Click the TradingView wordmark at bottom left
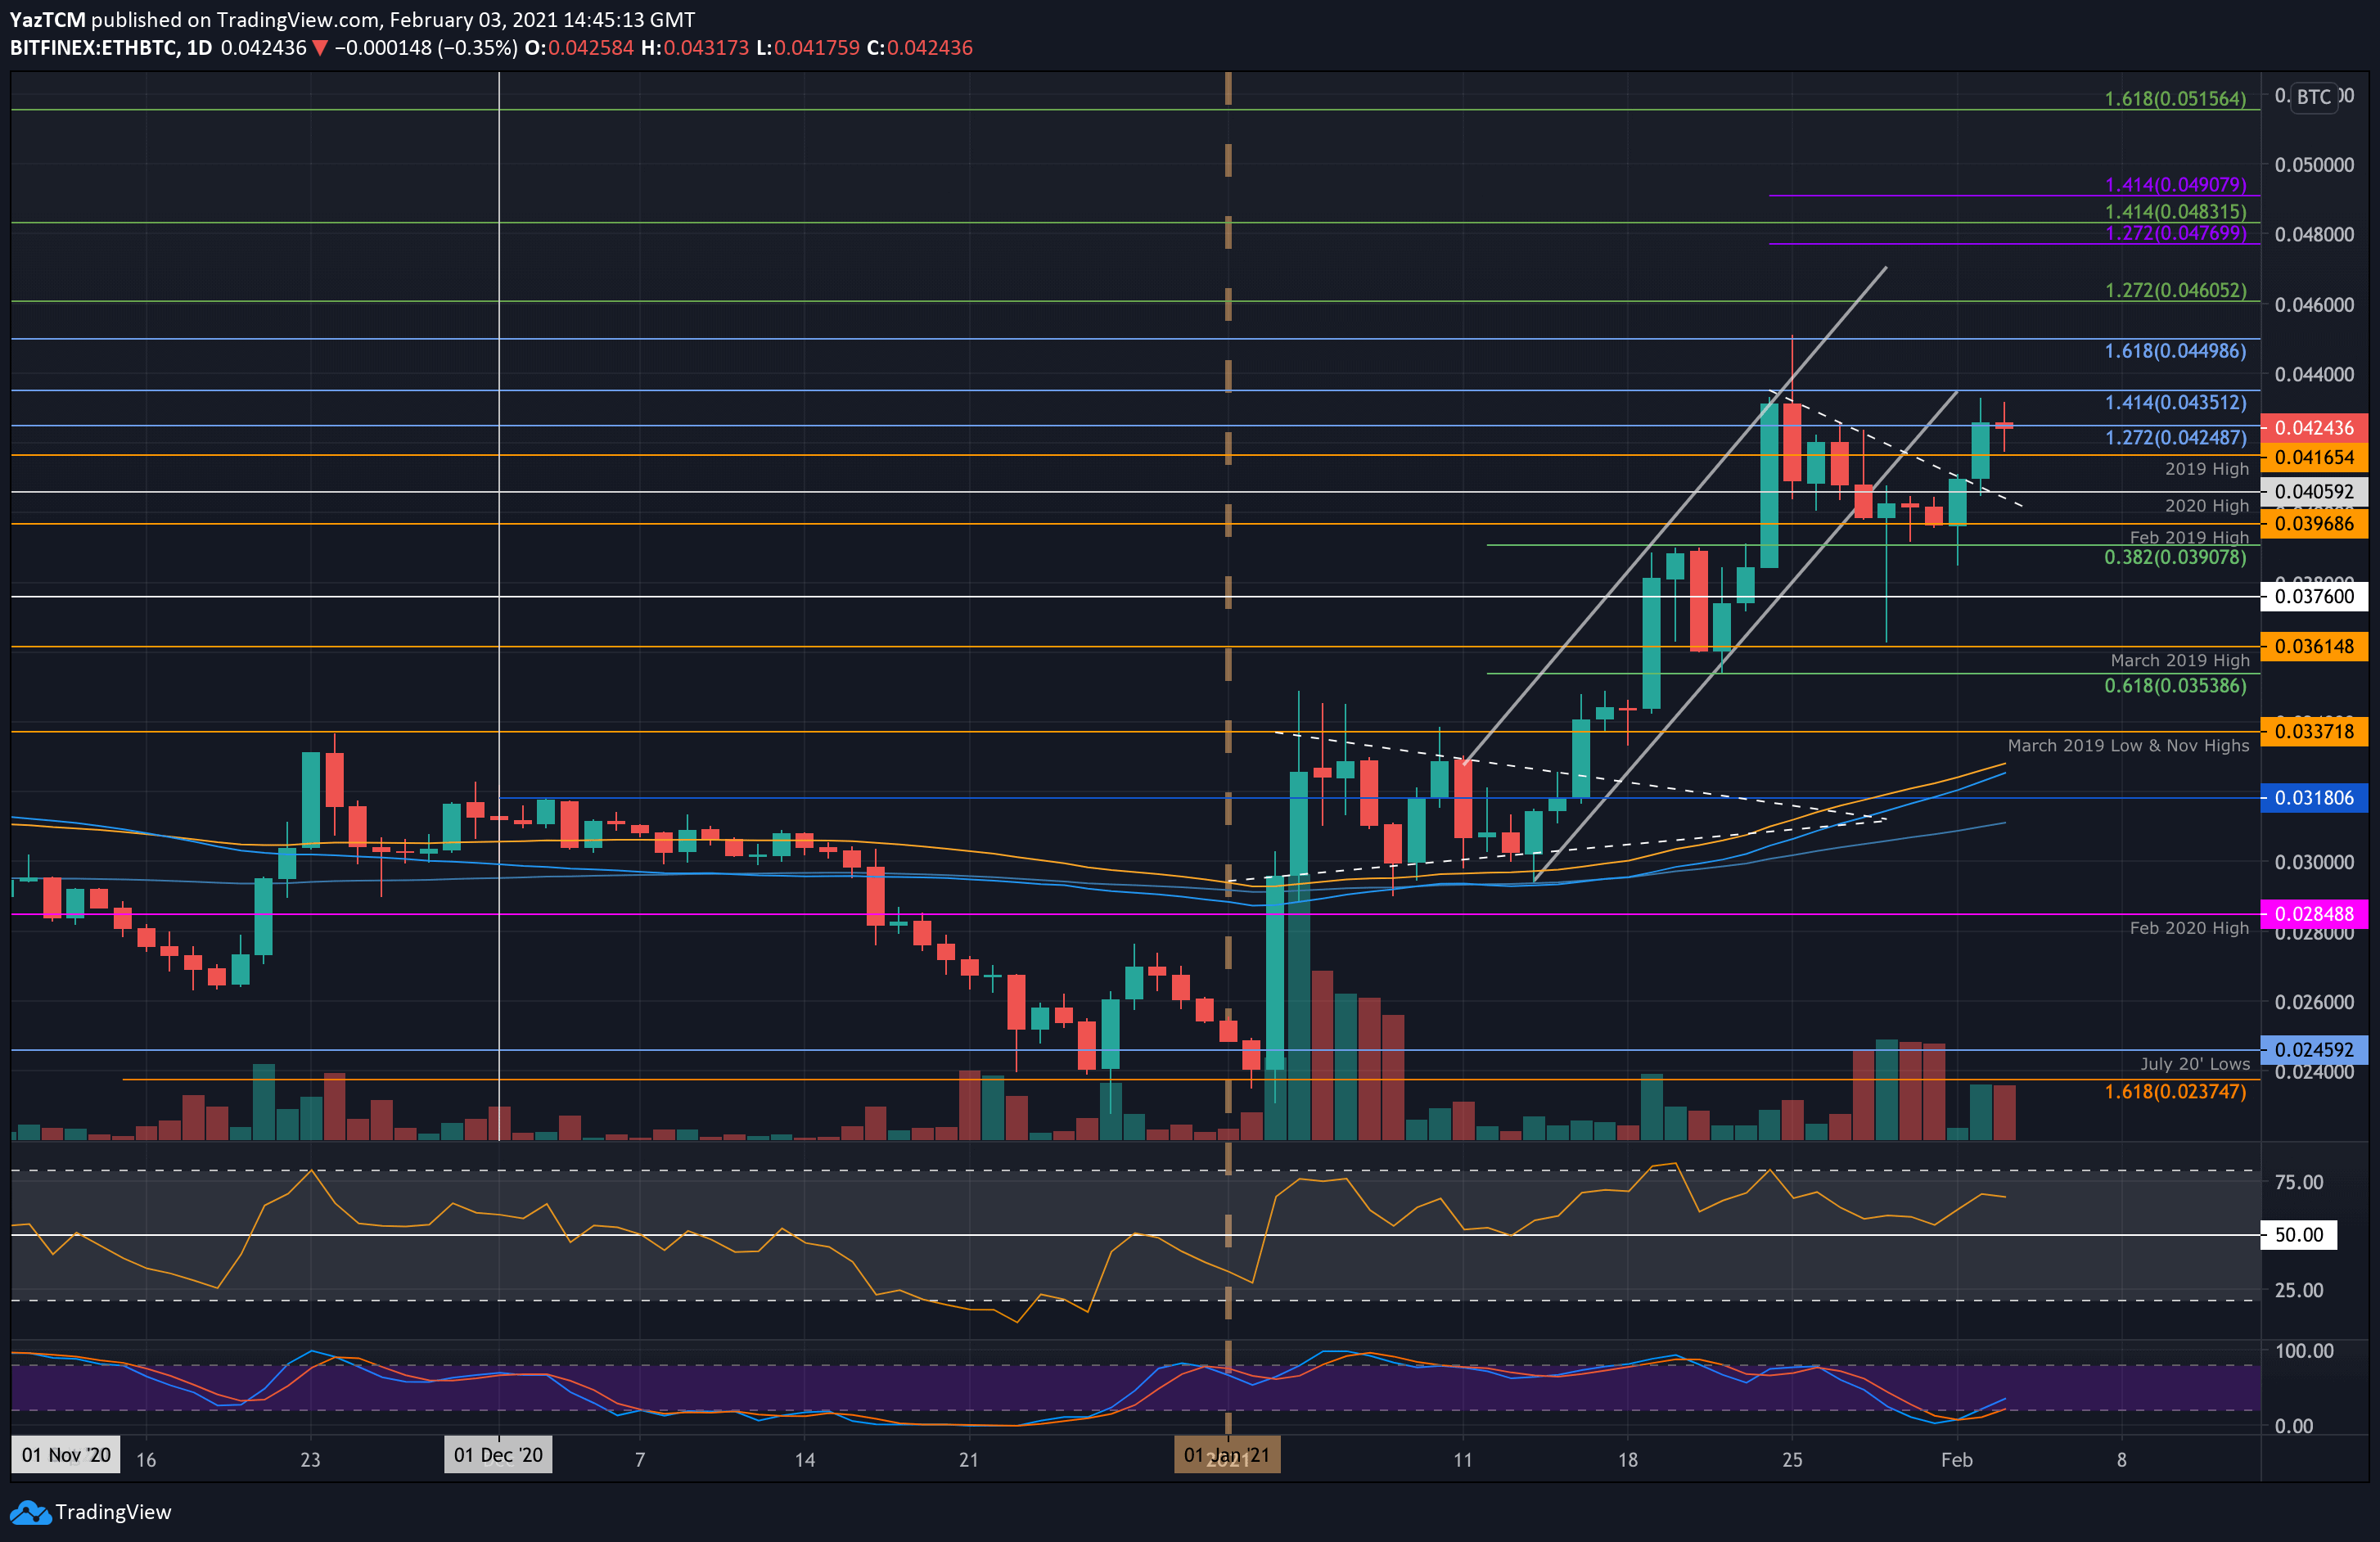This screenshot has height=1542, width=2380. 113,1512
